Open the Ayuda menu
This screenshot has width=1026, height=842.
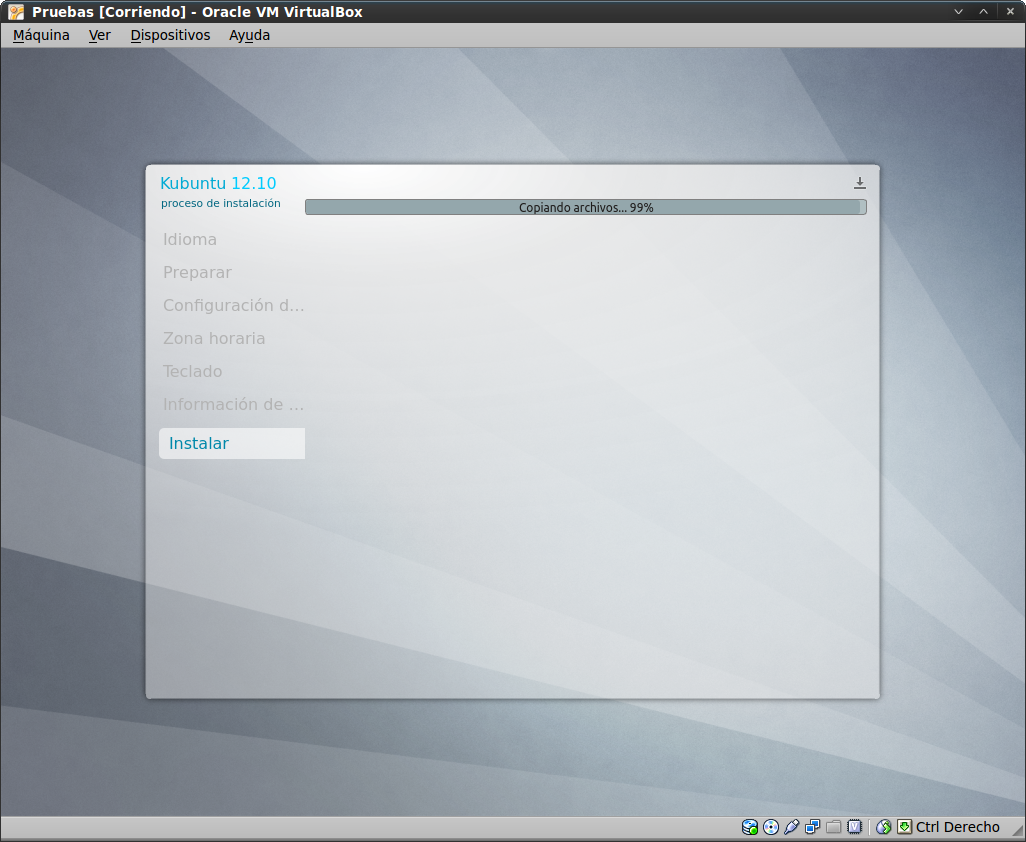249,35
